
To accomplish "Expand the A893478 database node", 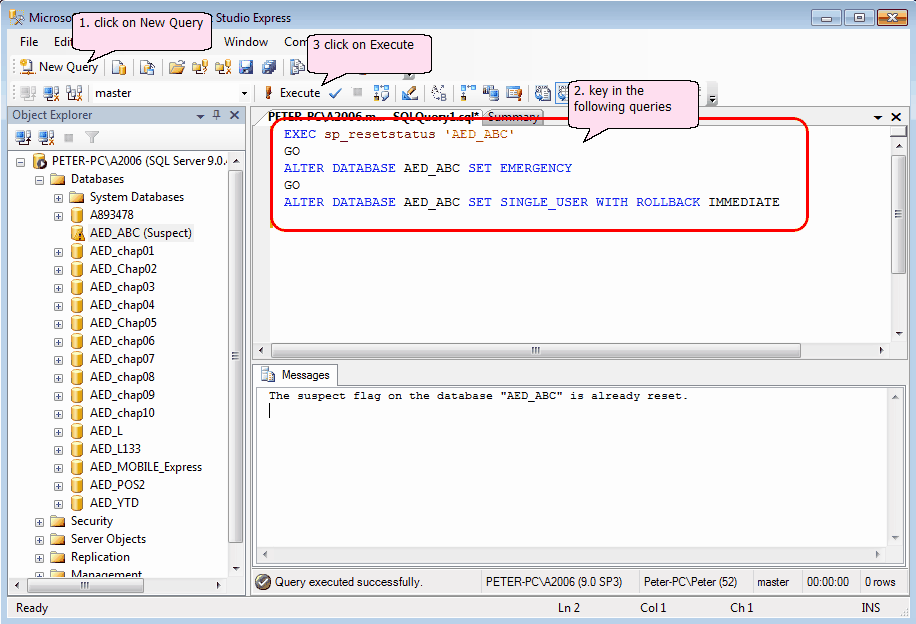I will point(58,216).
